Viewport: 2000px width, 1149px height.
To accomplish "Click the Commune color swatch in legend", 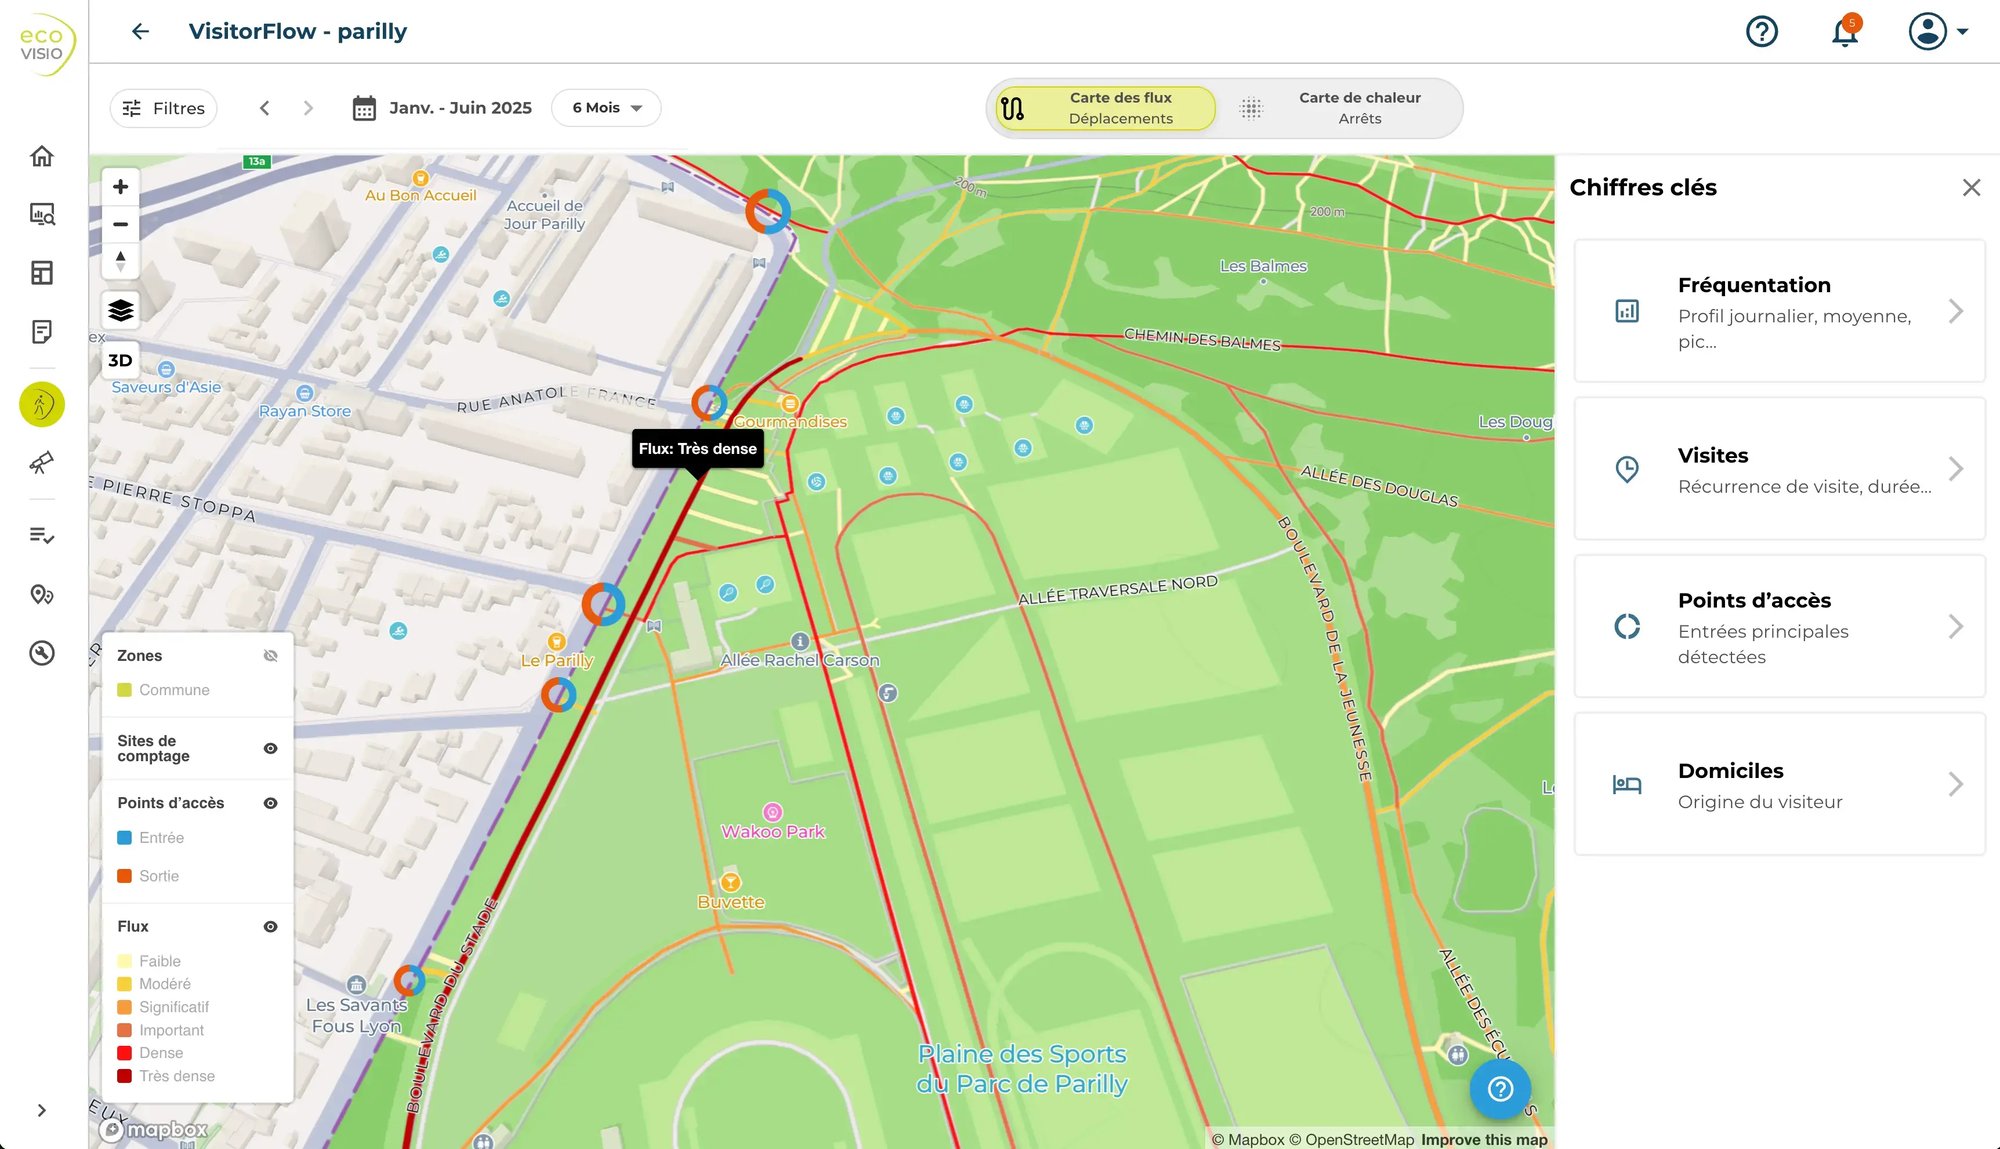I will click(x=124, y=690).
